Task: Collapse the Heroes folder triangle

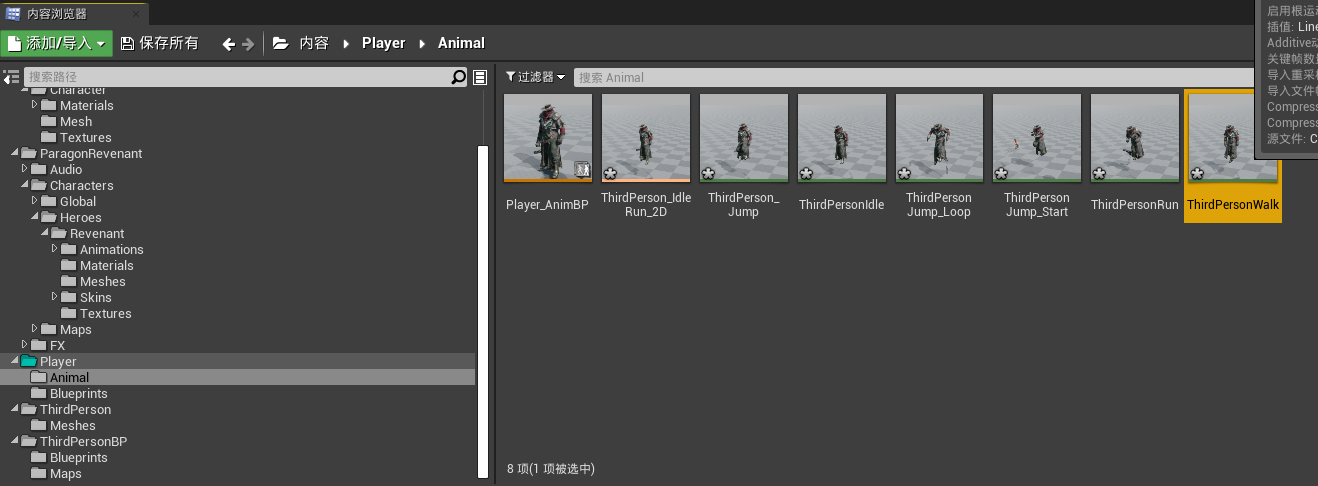Action: tap(34, 218)
